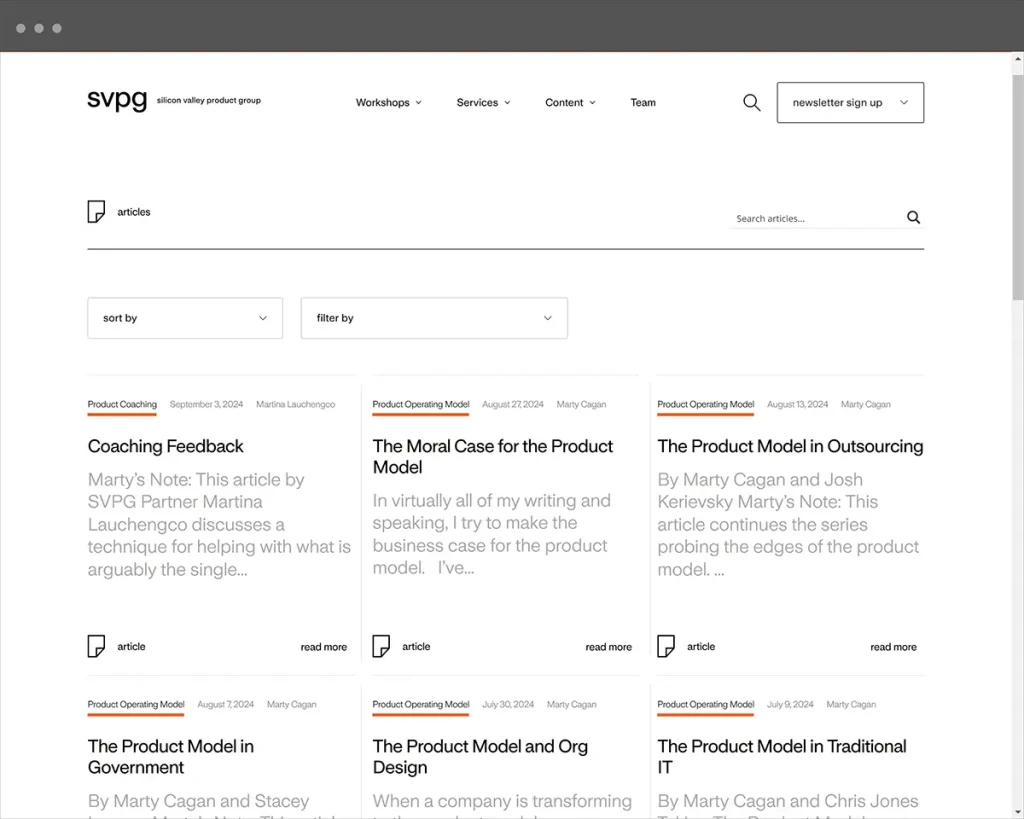Click the leftmost window control dot
The image size is (1024, 819).
pyautogui.click(x=21, y=28)
